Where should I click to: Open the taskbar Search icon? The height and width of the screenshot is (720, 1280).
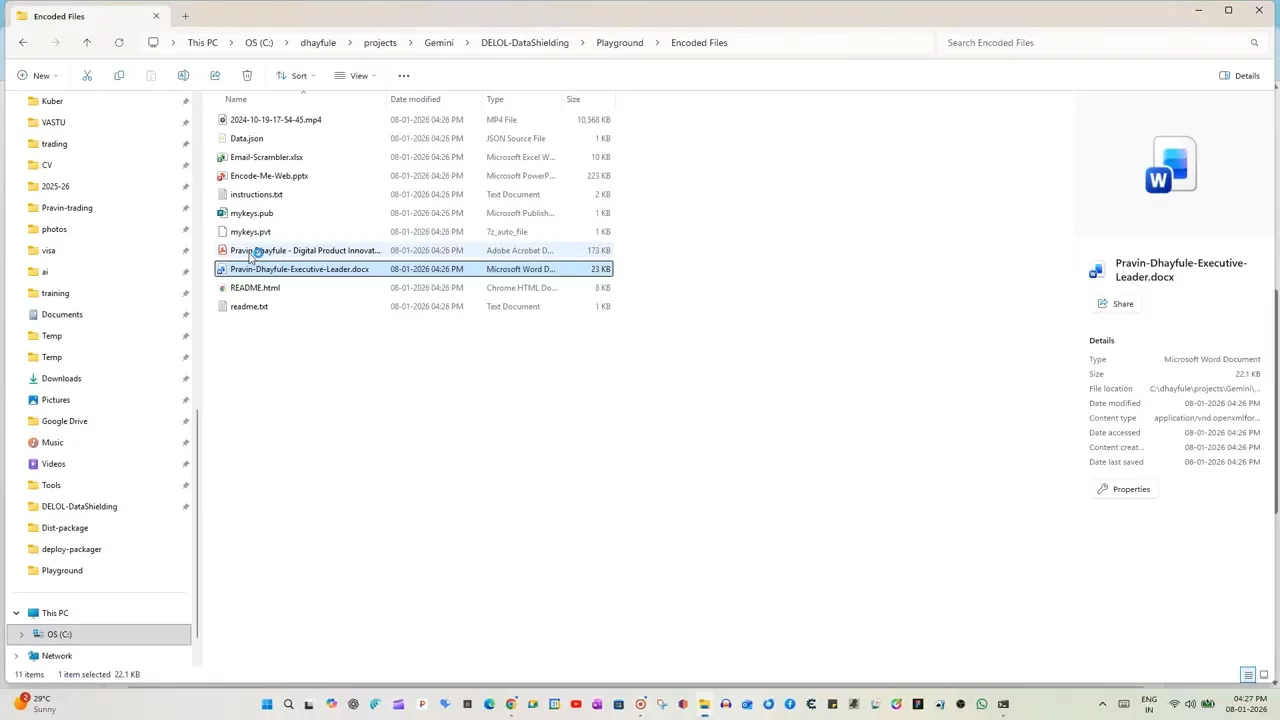pyautogui.click(x=288, y=705)
